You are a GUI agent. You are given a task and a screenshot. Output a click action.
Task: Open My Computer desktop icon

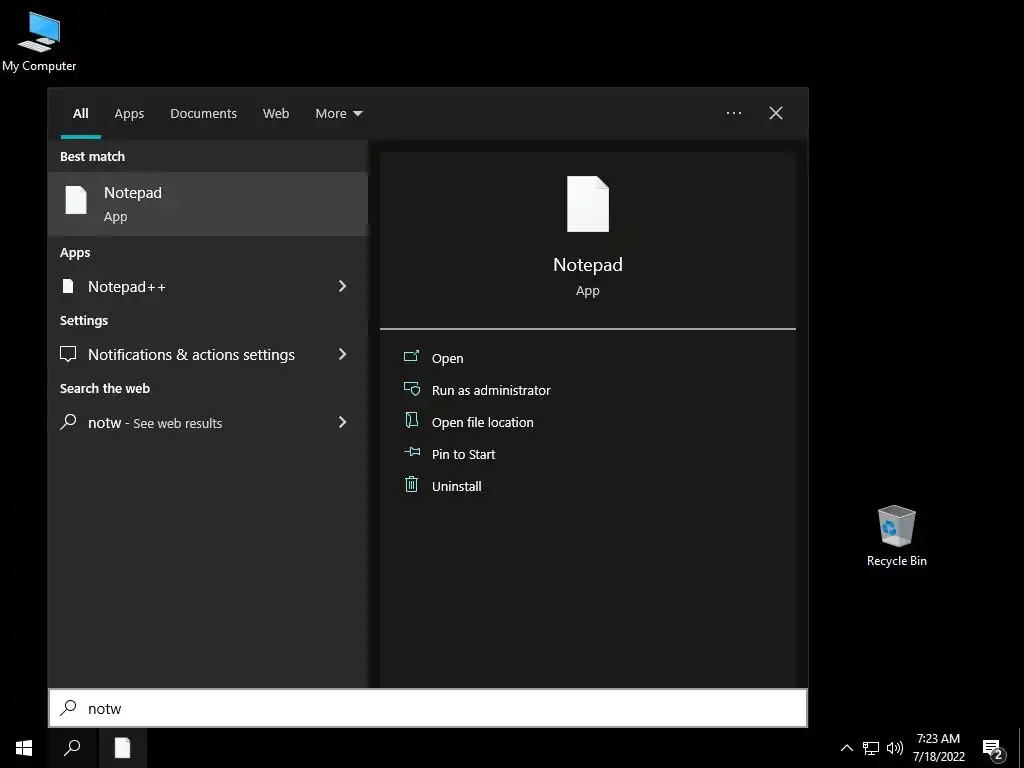[x=39, y=42]
